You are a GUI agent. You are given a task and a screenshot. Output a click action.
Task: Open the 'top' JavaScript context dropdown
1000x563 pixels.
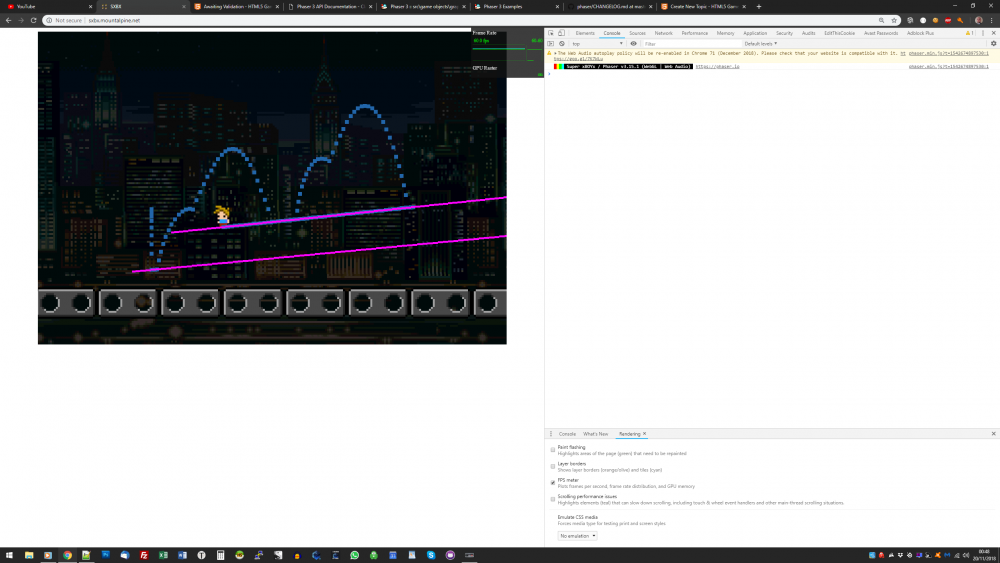(597, 44)
